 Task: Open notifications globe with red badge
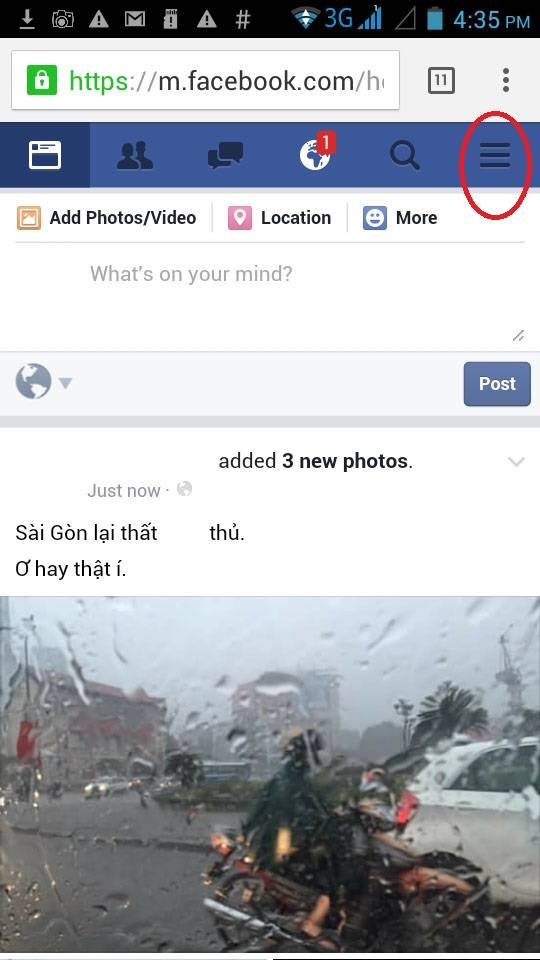pos(317,152)
